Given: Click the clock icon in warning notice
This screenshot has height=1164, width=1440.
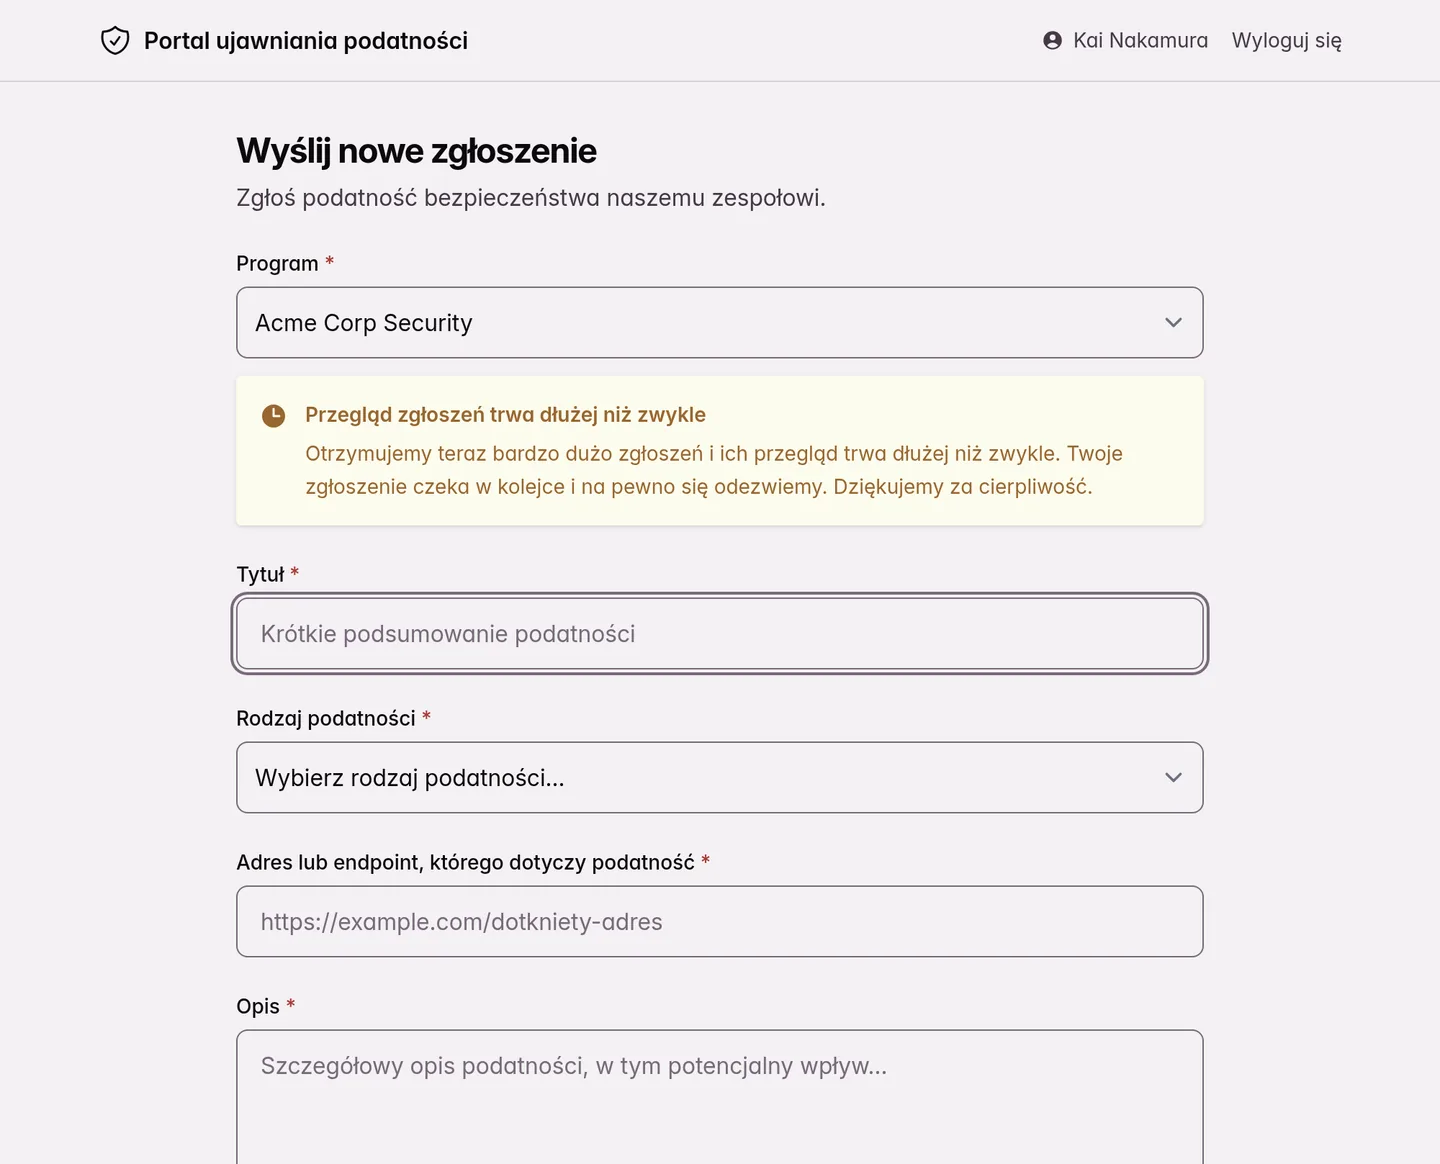Looking at the screenshot, I should tap(273, 416).
